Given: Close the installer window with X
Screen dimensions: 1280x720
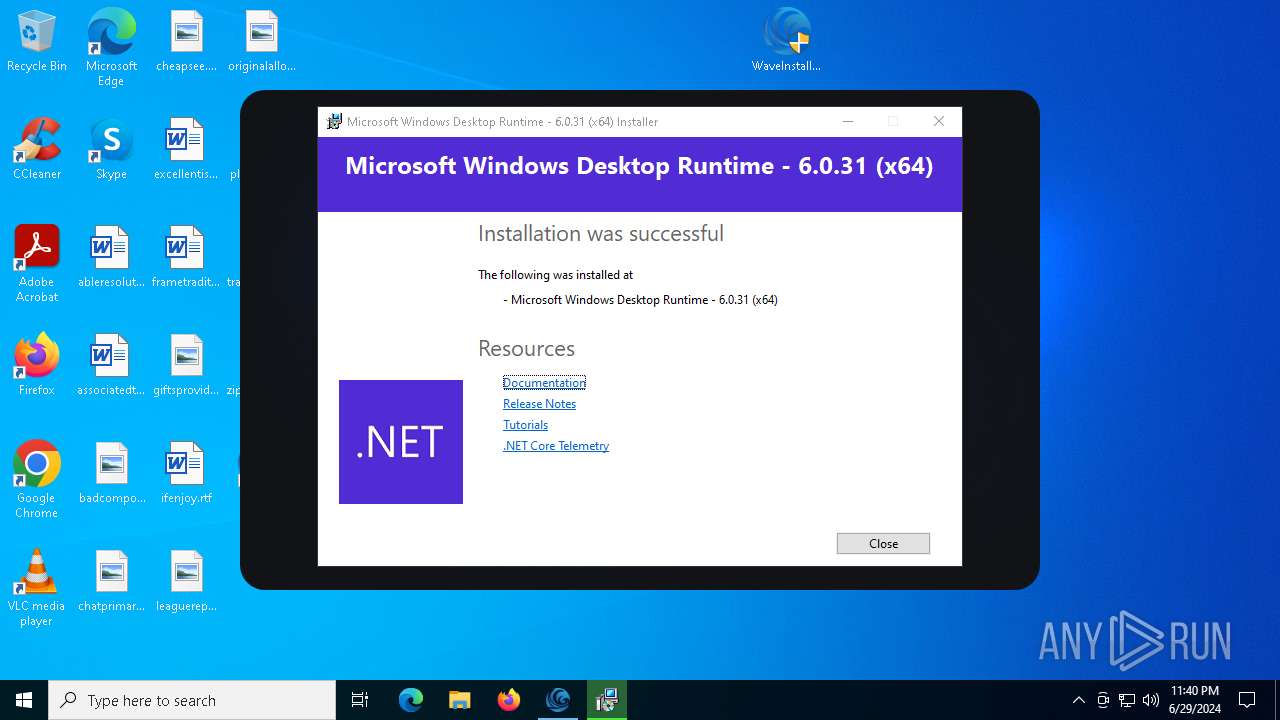Looking at the screenshot, I should (x=938, y=121).
